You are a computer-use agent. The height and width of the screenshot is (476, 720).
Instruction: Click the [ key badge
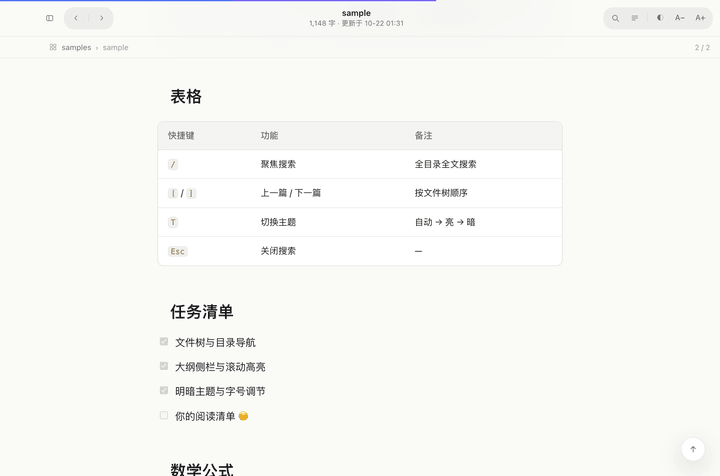(x=173, y=193)
